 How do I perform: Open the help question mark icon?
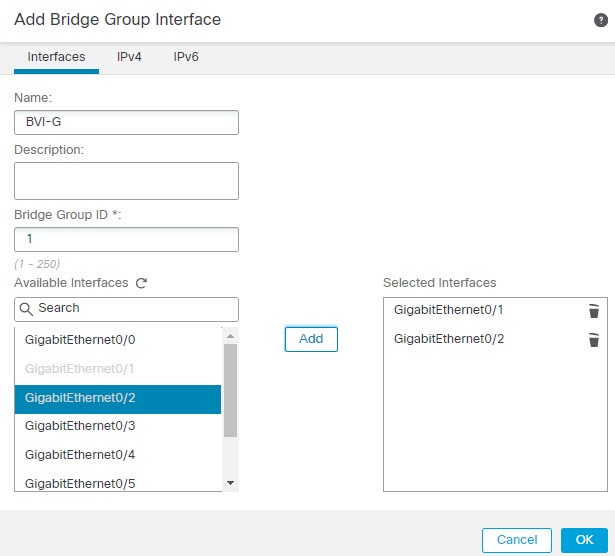tap(600, 20)
